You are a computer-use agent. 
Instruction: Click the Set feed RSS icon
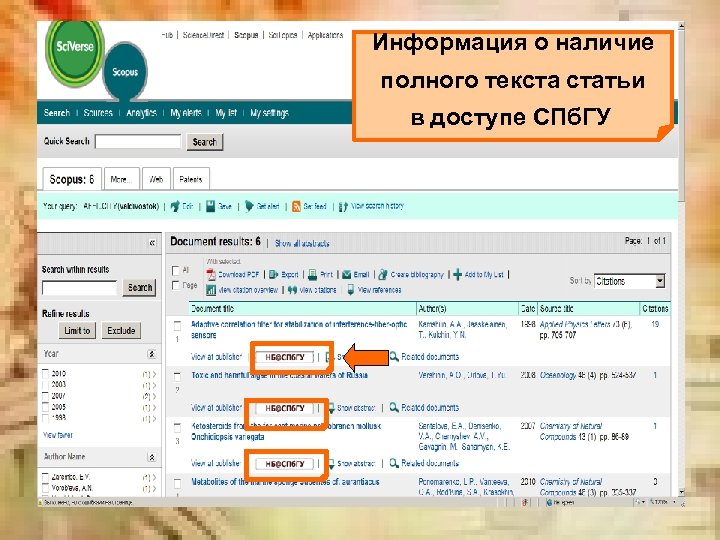point(296,206)
